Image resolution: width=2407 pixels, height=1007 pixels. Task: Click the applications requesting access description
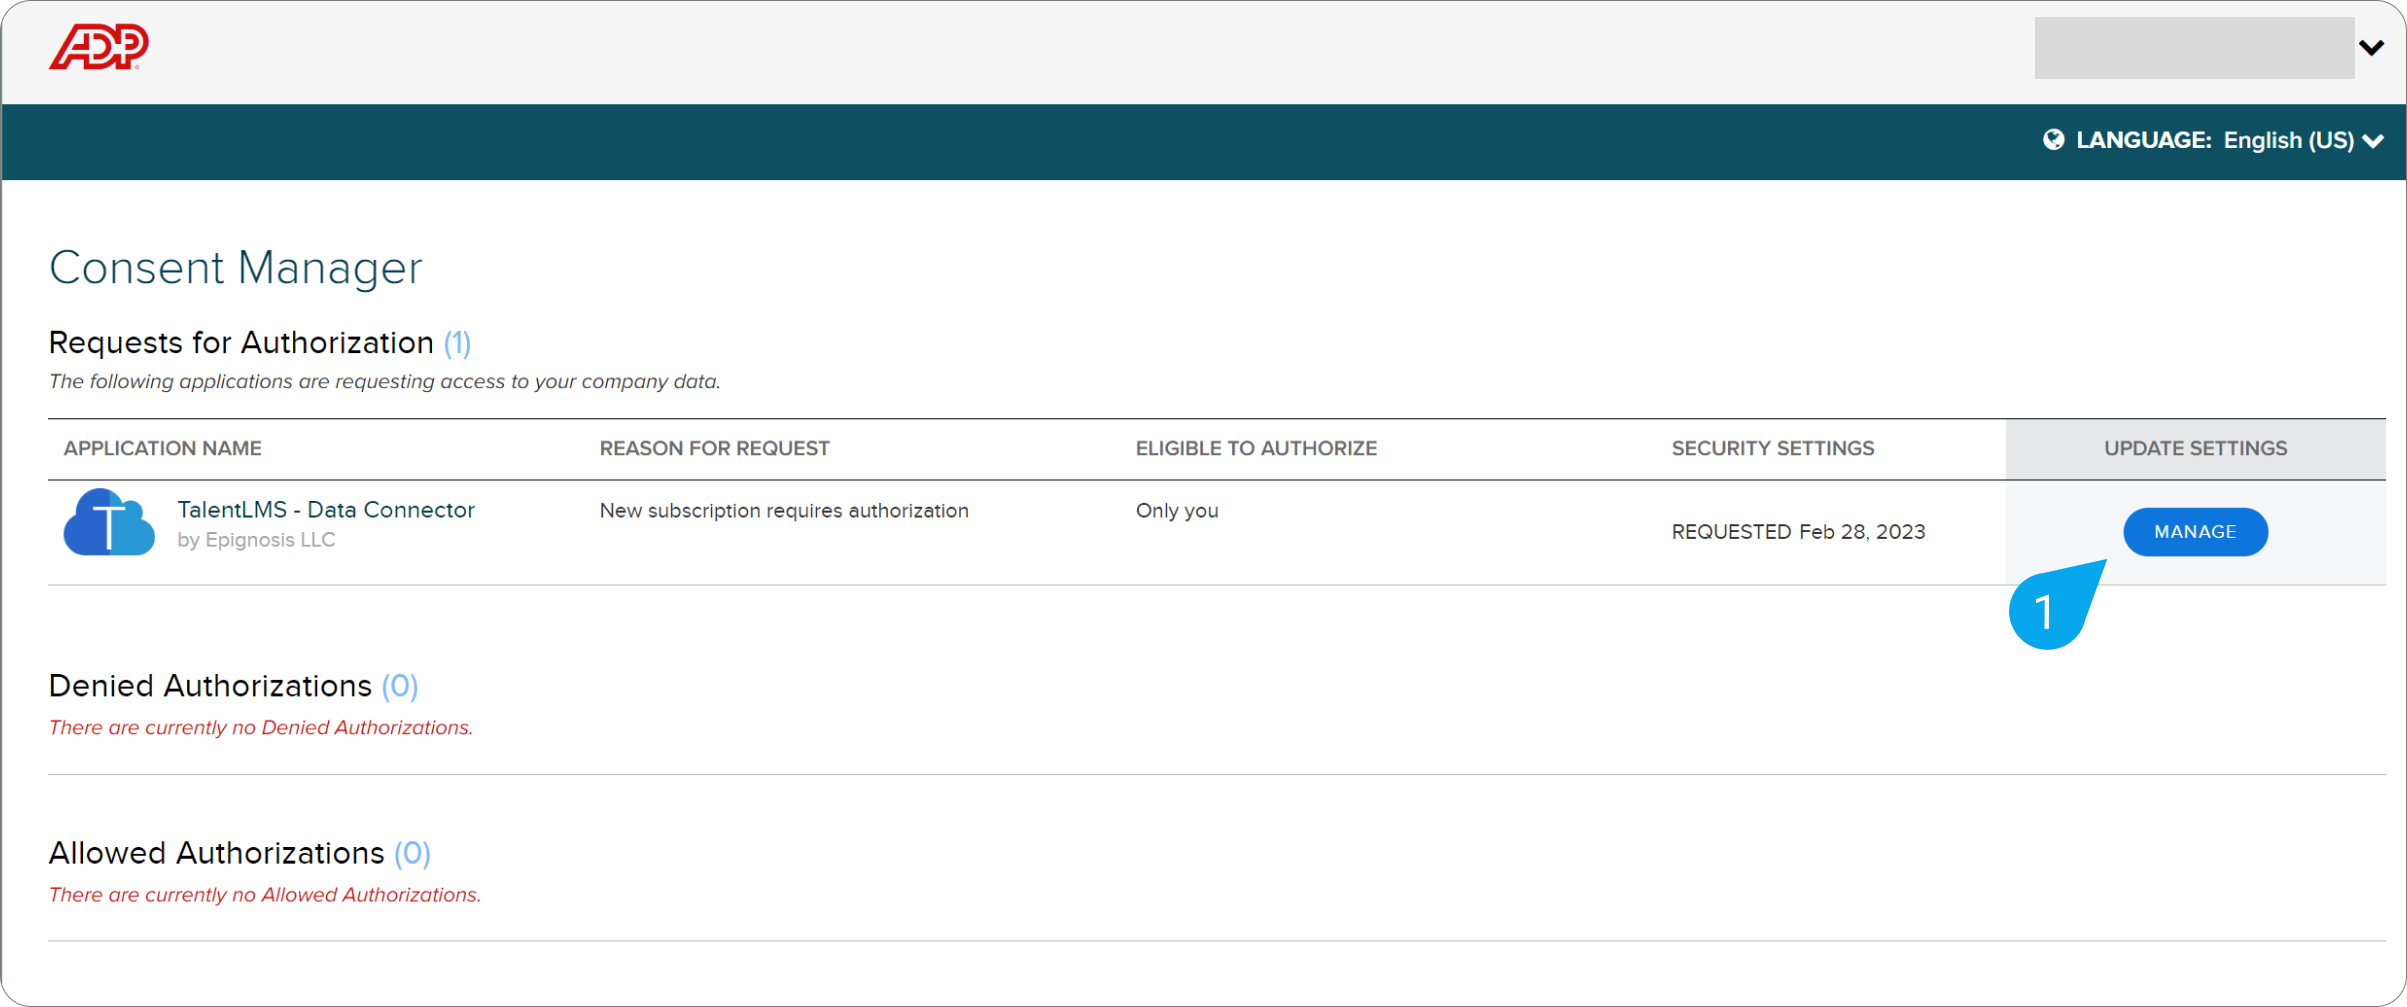click(x=385, y=382)
